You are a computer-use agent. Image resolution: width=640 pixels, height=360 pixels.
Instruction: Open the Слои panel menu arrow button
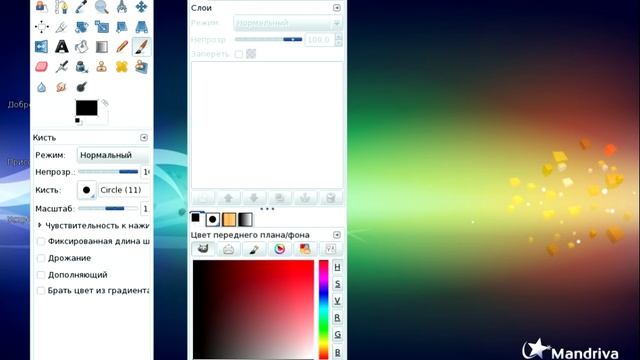tap(337, 8)
